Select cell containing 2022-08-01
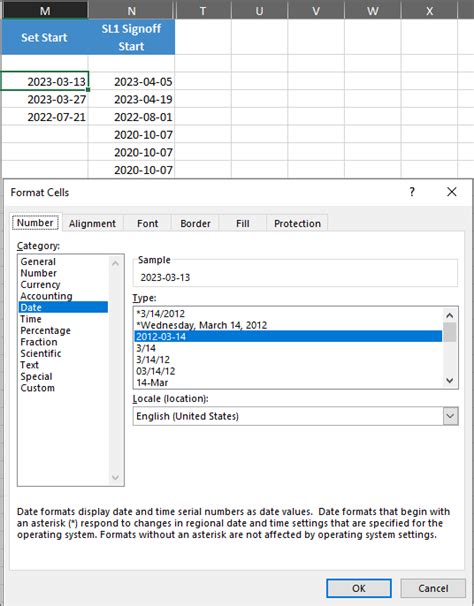474x606 pixels. tap(131, 117)
